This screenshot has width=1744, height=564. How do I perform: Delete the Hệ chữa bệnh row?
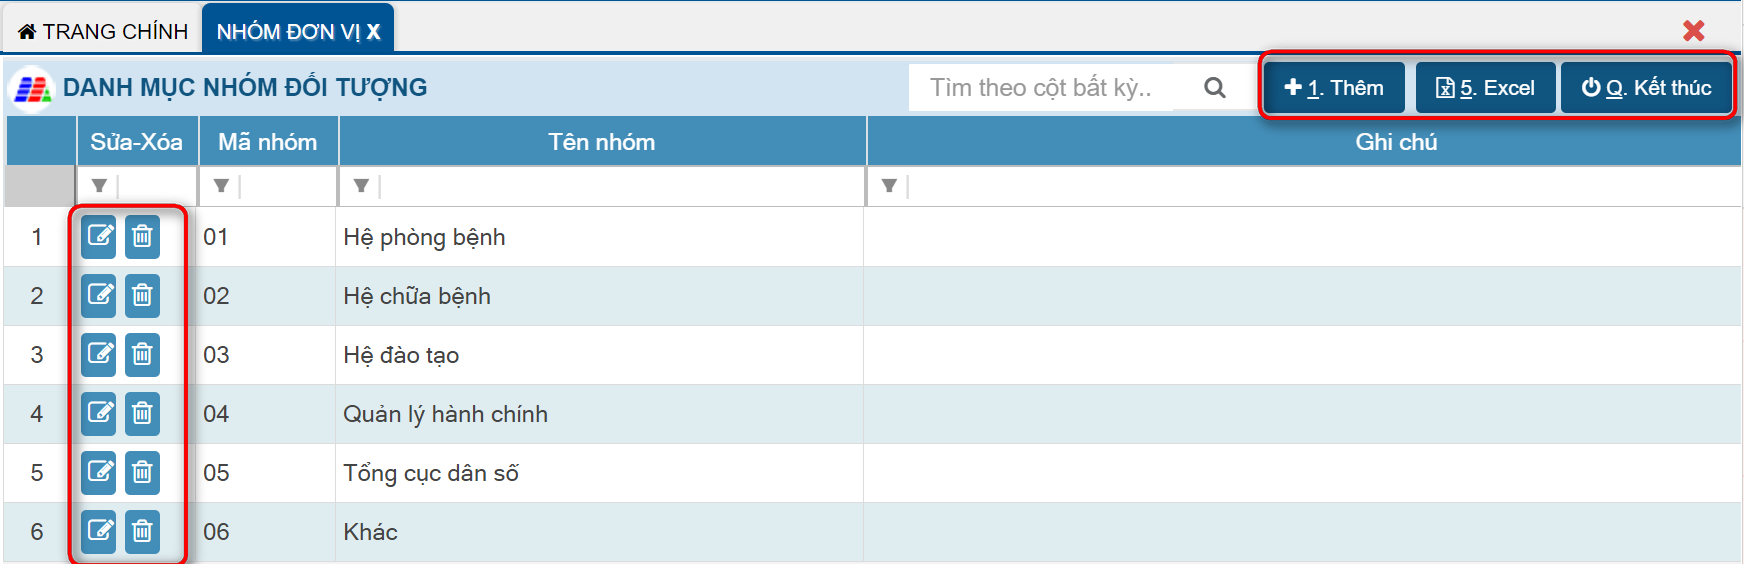coord(142,296)
